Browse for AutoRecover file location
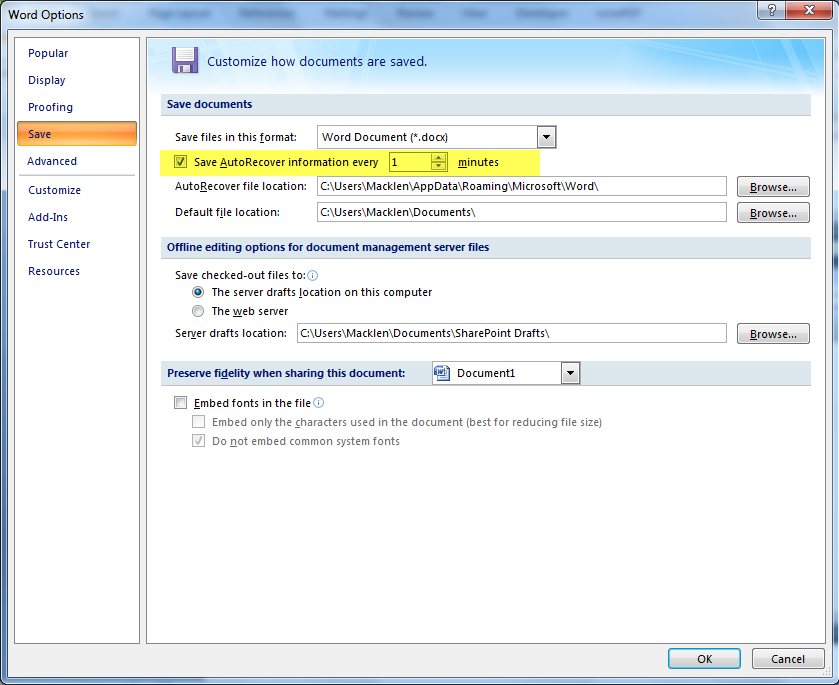 tap(773, 187)
